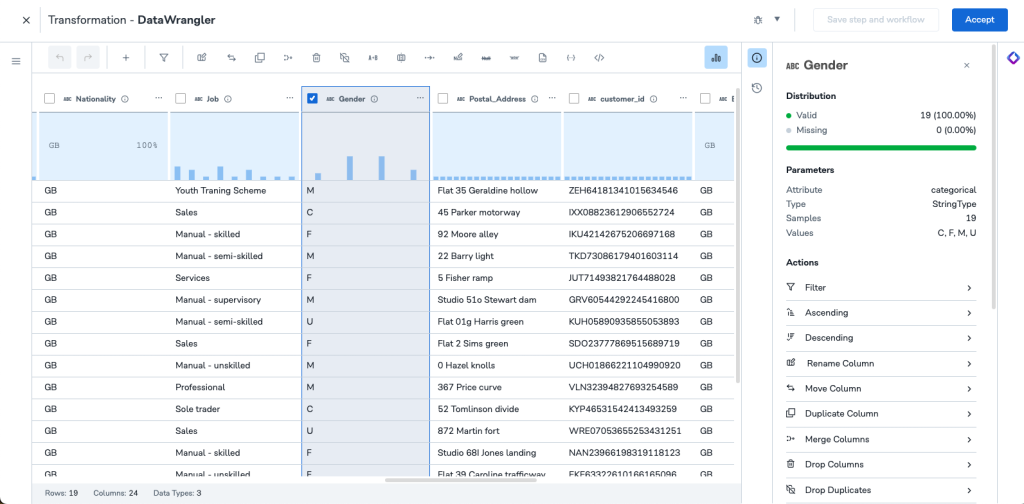Choose Drop Duplicates from the Actions list
Viewport: 1024px width, 504px height.
838,490
